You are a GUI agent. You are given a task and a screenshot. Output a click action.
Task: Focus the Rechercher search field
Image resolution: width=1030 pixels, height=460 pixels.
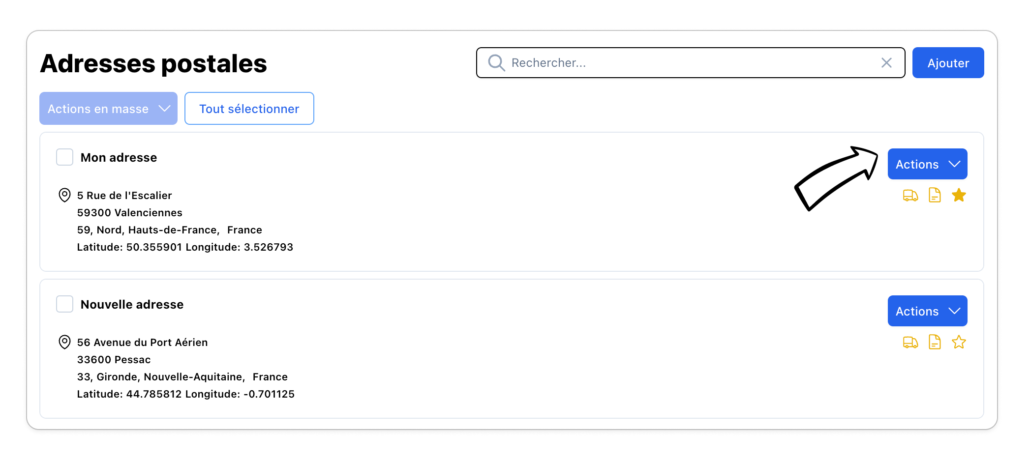coord(690,63)
